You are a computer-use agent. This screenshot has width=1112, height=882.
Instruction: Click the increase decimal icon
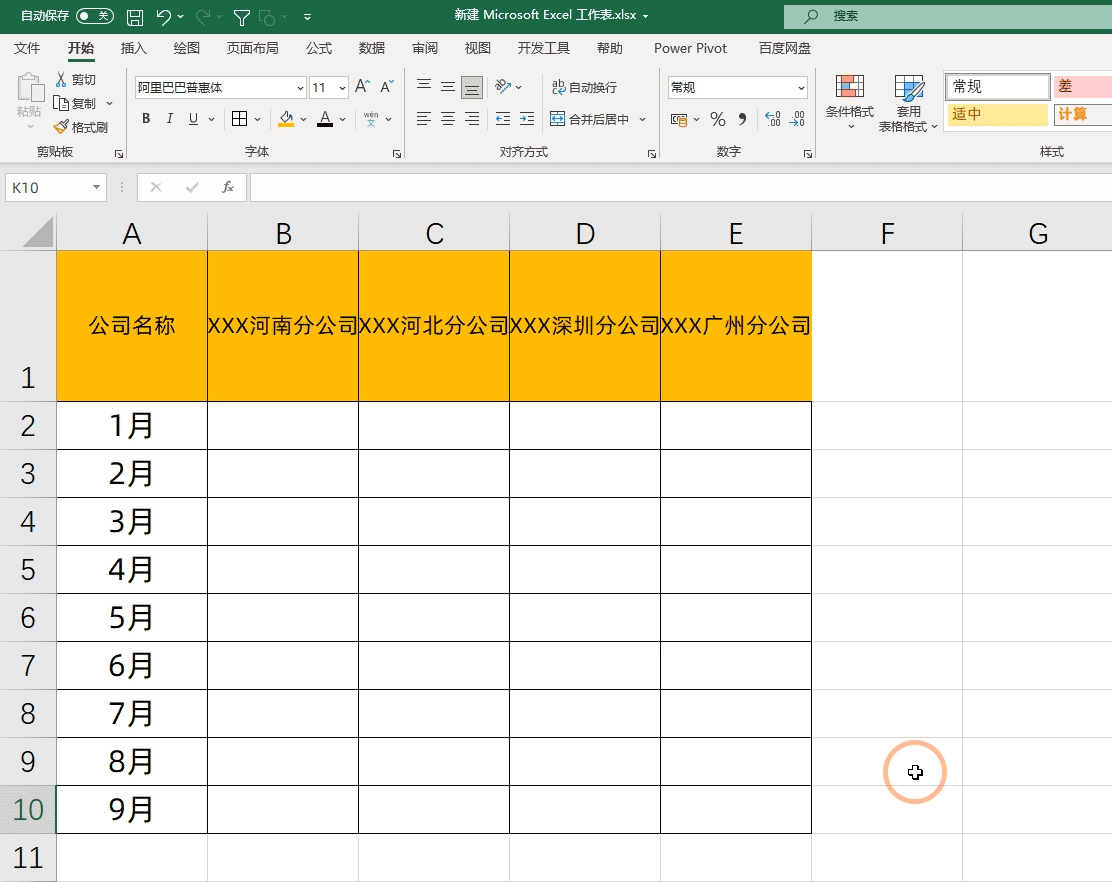click(x=772, y=119)
